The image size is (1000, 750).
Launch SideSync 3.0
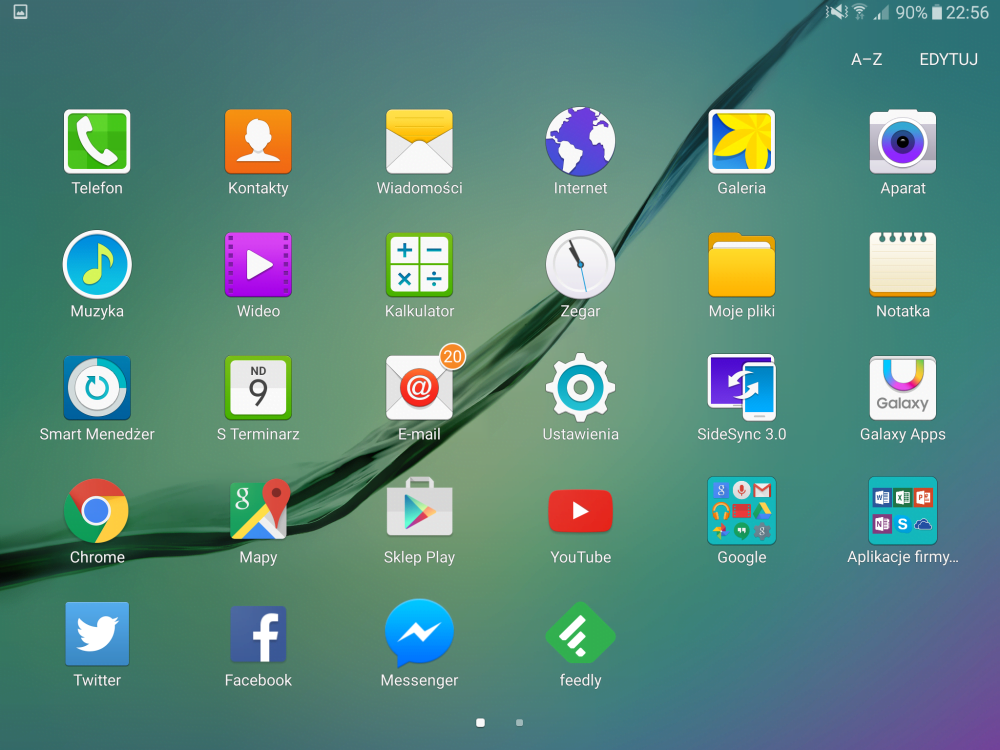click(x=742, y=388)
